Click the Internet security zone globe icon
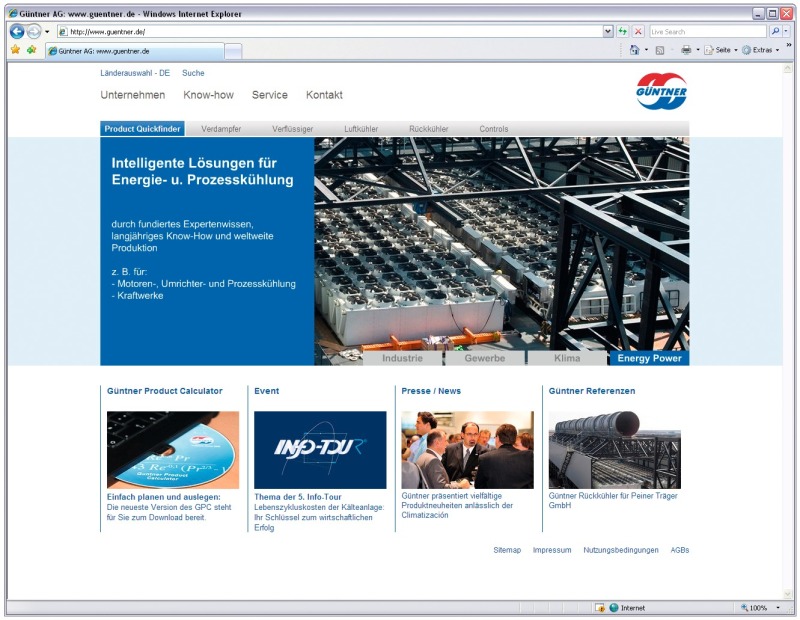 [x=614, y=608]
